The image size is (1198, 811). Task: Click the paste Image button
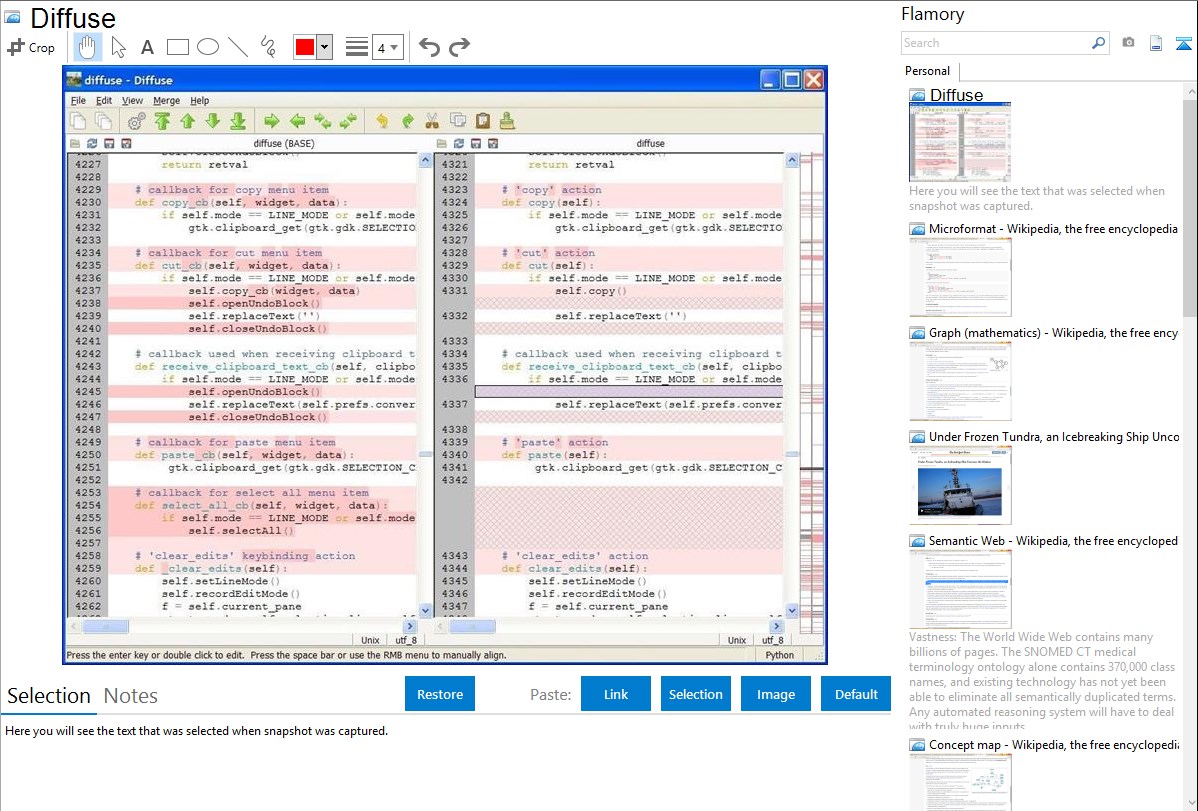776,694
